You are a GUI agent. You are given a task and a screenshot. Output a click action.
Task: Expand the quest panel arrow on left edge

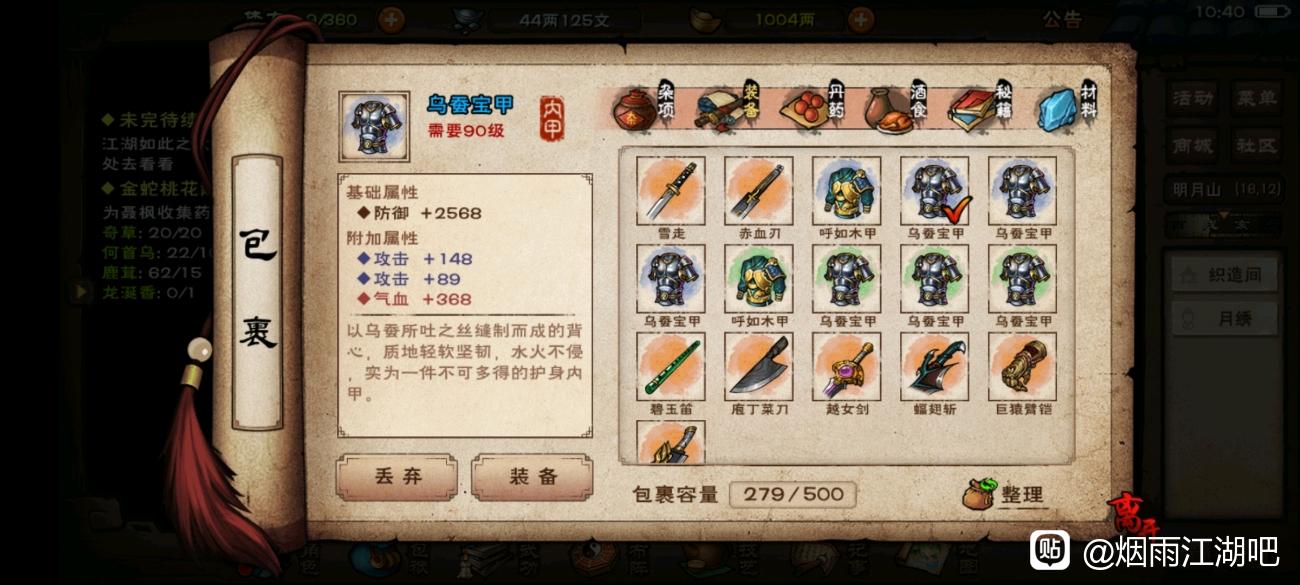80,291
